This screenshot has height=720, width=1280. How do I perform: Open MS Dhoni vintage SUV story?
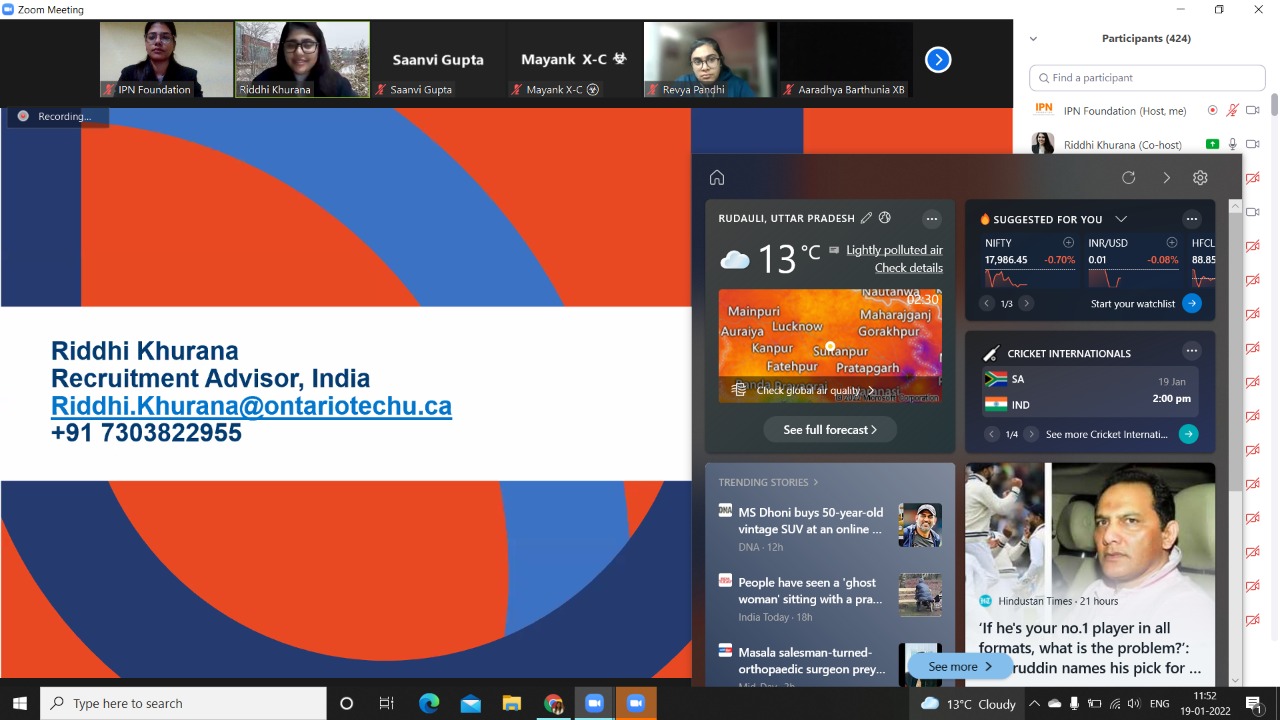tap(810, 521)
